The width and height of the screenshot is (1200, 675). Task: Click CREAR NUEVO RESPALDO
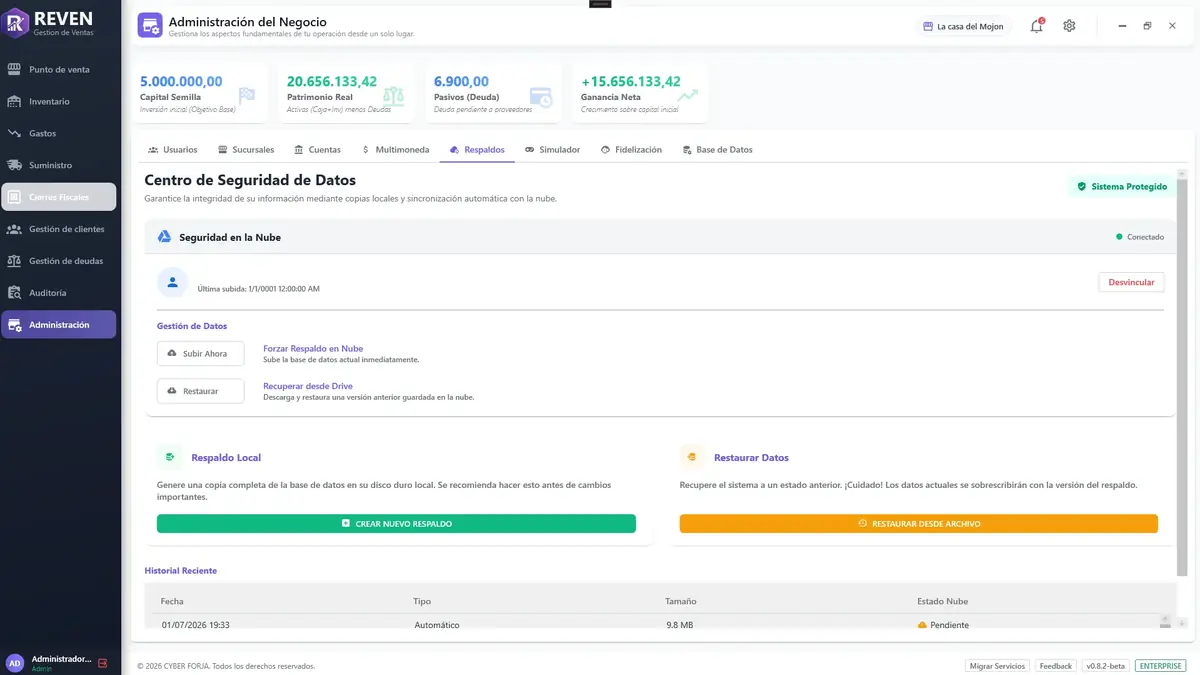(396, 523)
